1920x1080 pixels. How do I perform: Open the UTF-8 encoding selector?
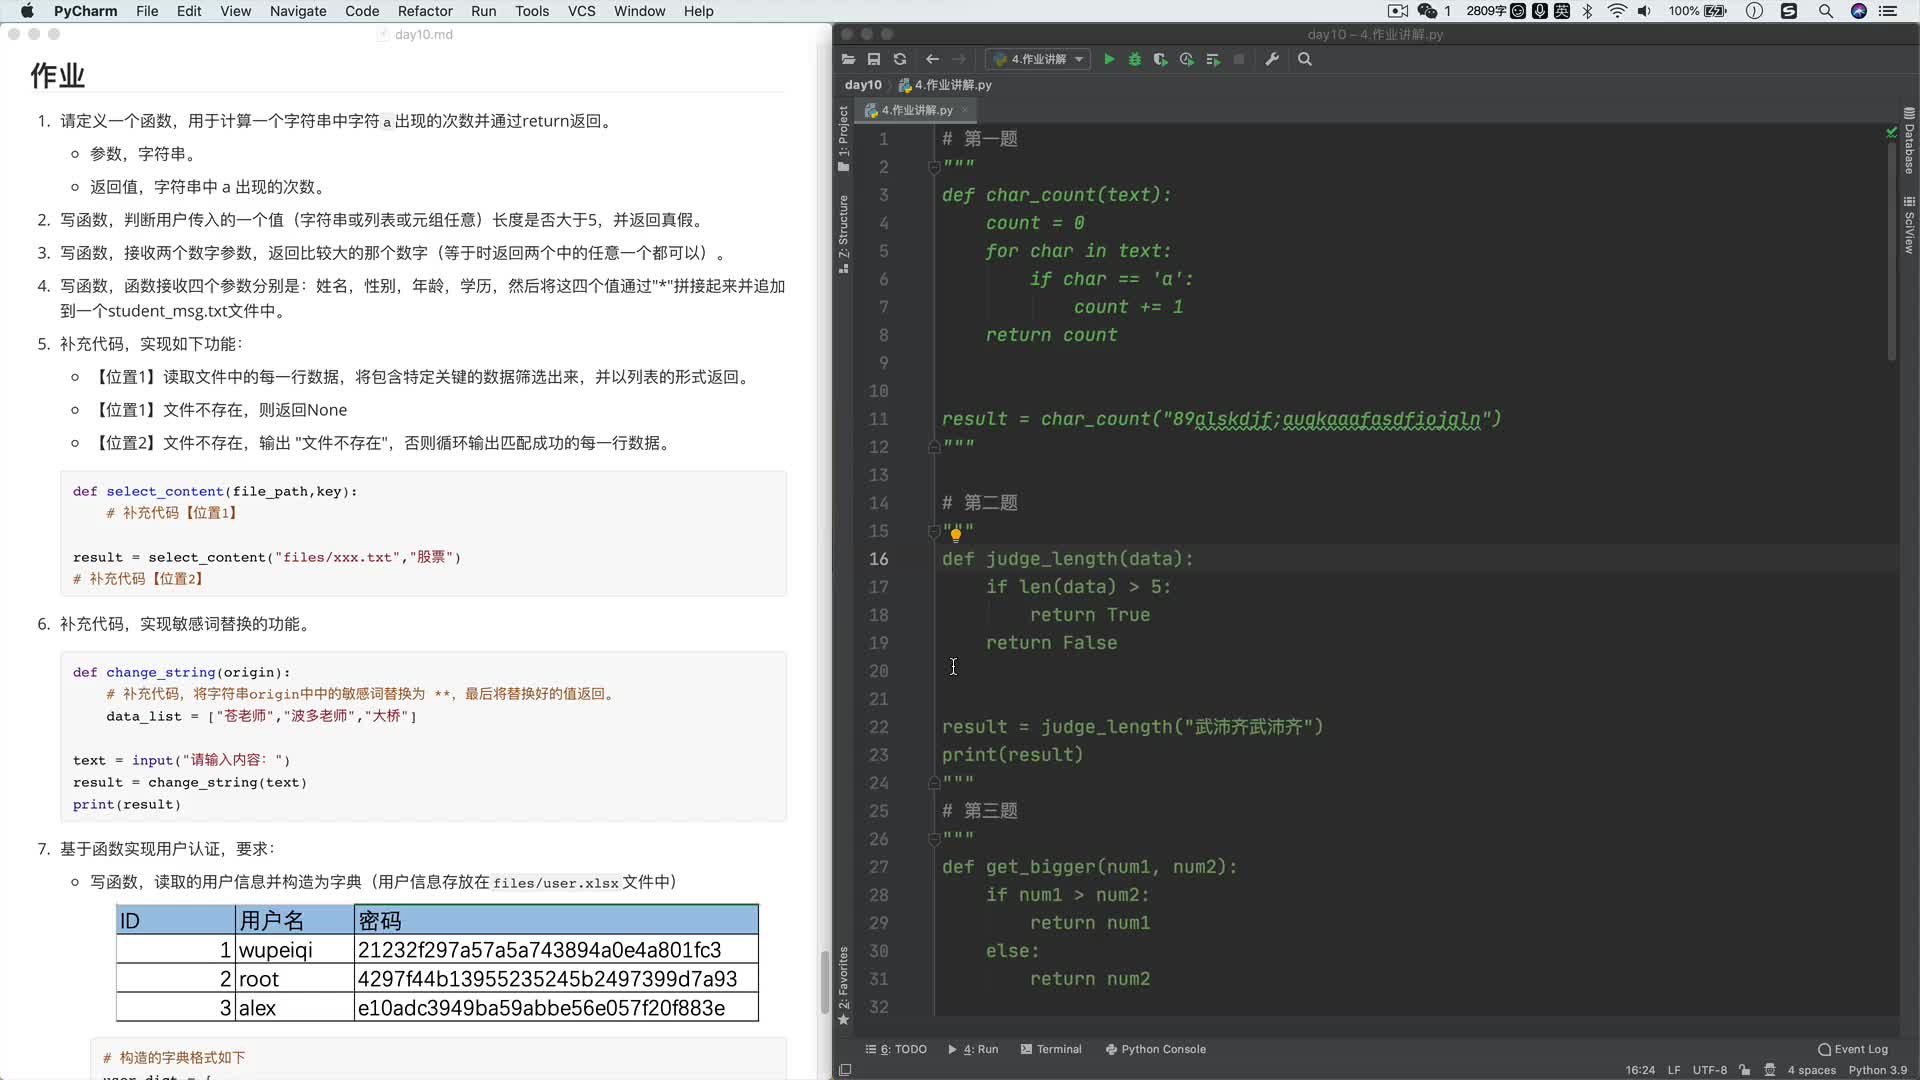(1709, 1070)
